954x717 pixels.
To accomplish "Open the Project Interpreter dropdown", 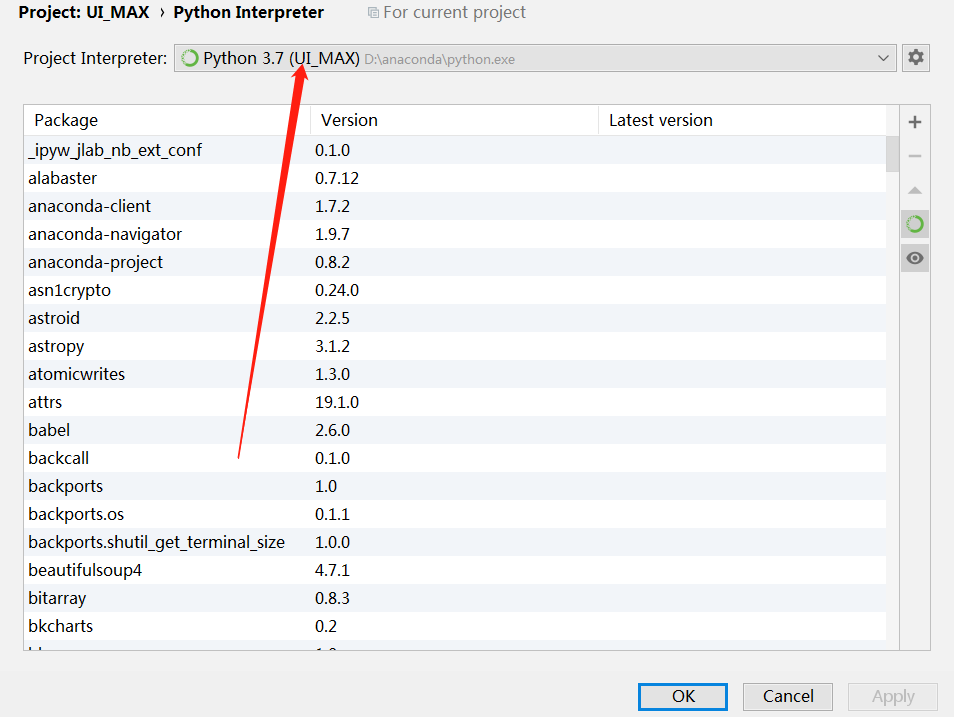I will coord(535,58).
